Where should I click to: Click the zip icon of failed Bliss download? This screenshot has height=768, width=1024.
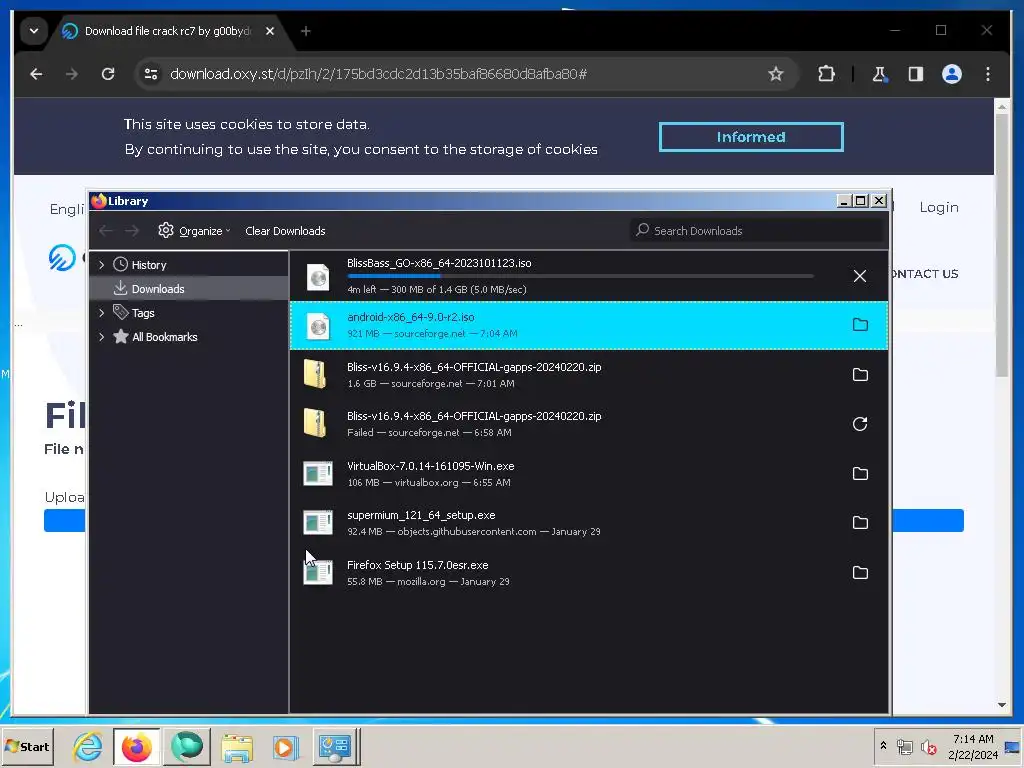click(x=315, y=424)
